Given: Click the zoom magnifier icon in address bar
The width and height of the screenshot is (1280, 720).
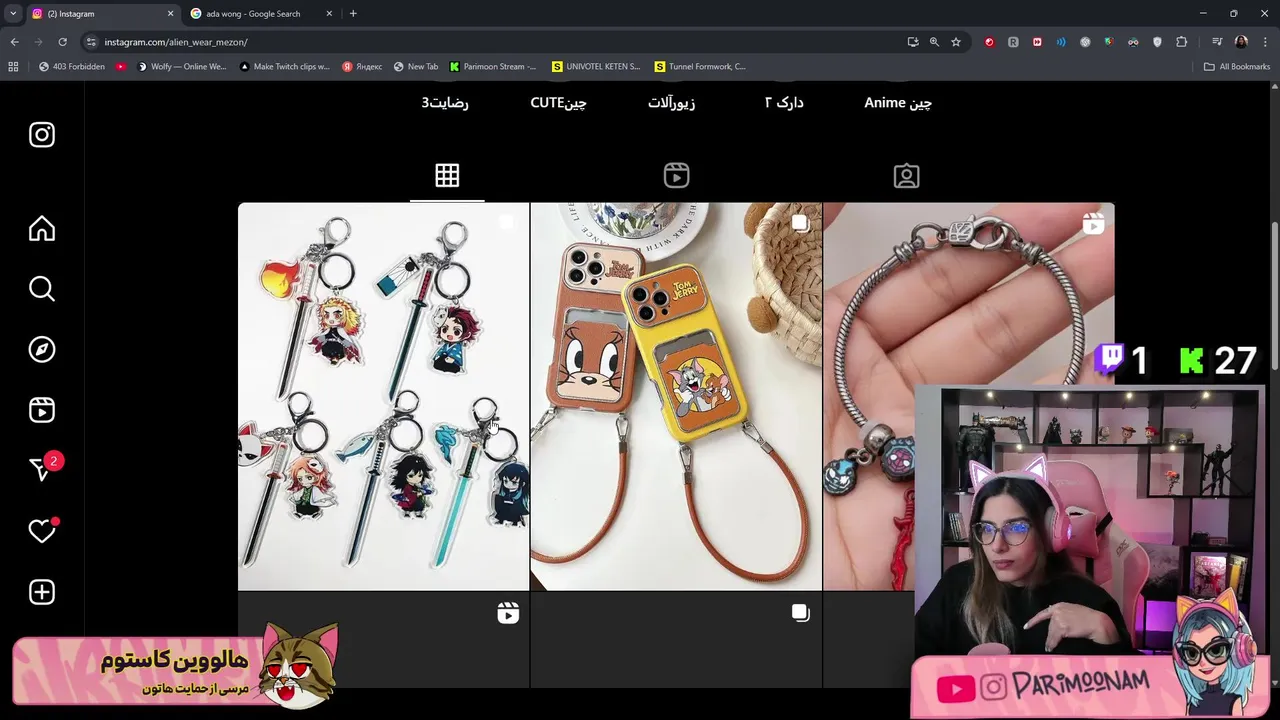Looking at the screenshot, I should [x=934, y=42].
